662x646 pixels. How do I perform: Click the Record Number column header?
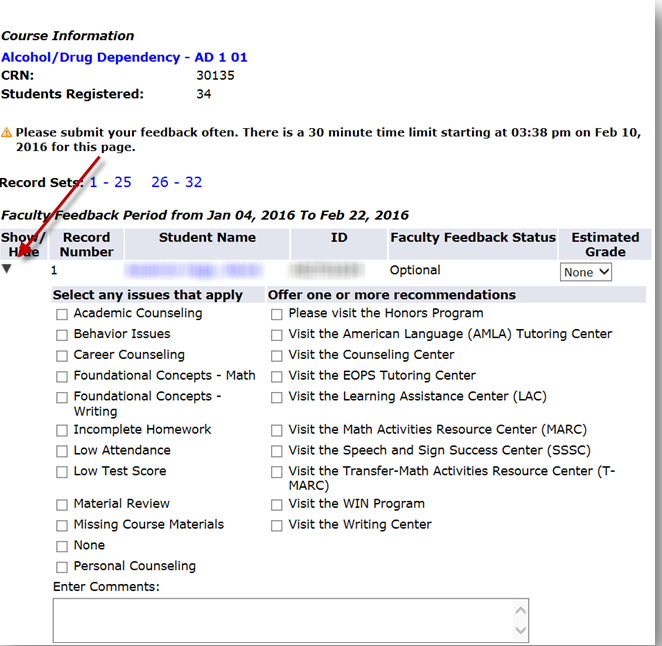click(x=87, y=244)
